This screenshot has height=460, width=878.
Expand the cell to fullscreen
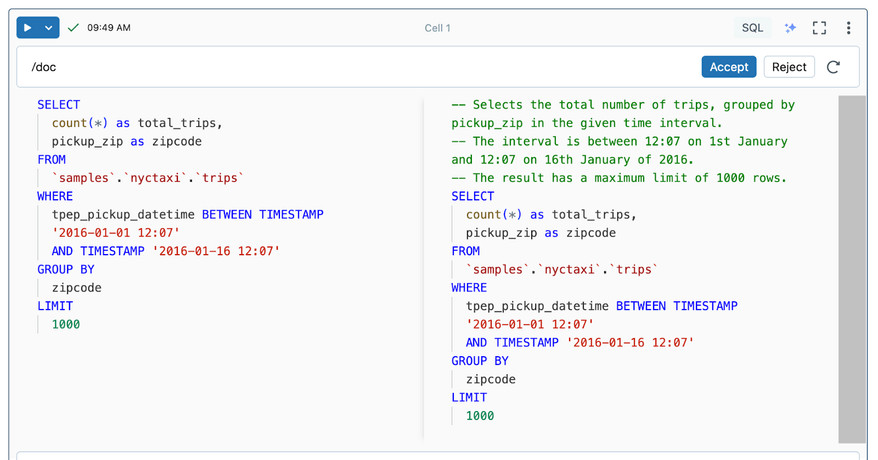pos(819,28)
